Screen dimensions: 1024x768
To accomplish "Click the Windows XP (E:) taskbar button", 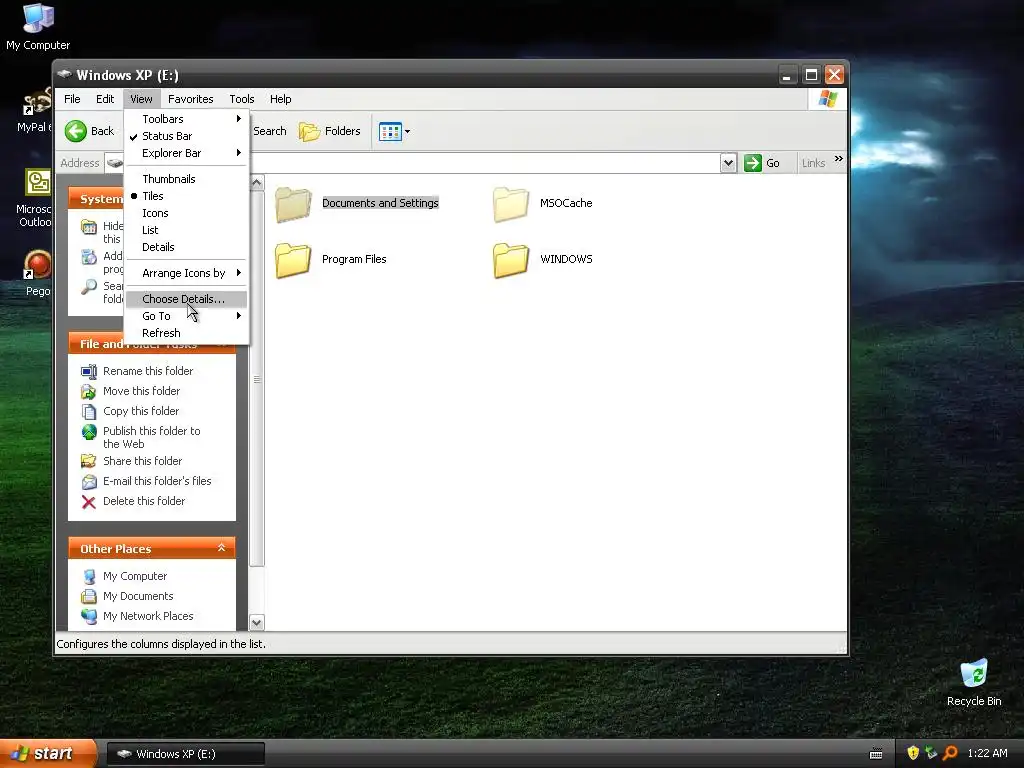I will click(185, 754).
